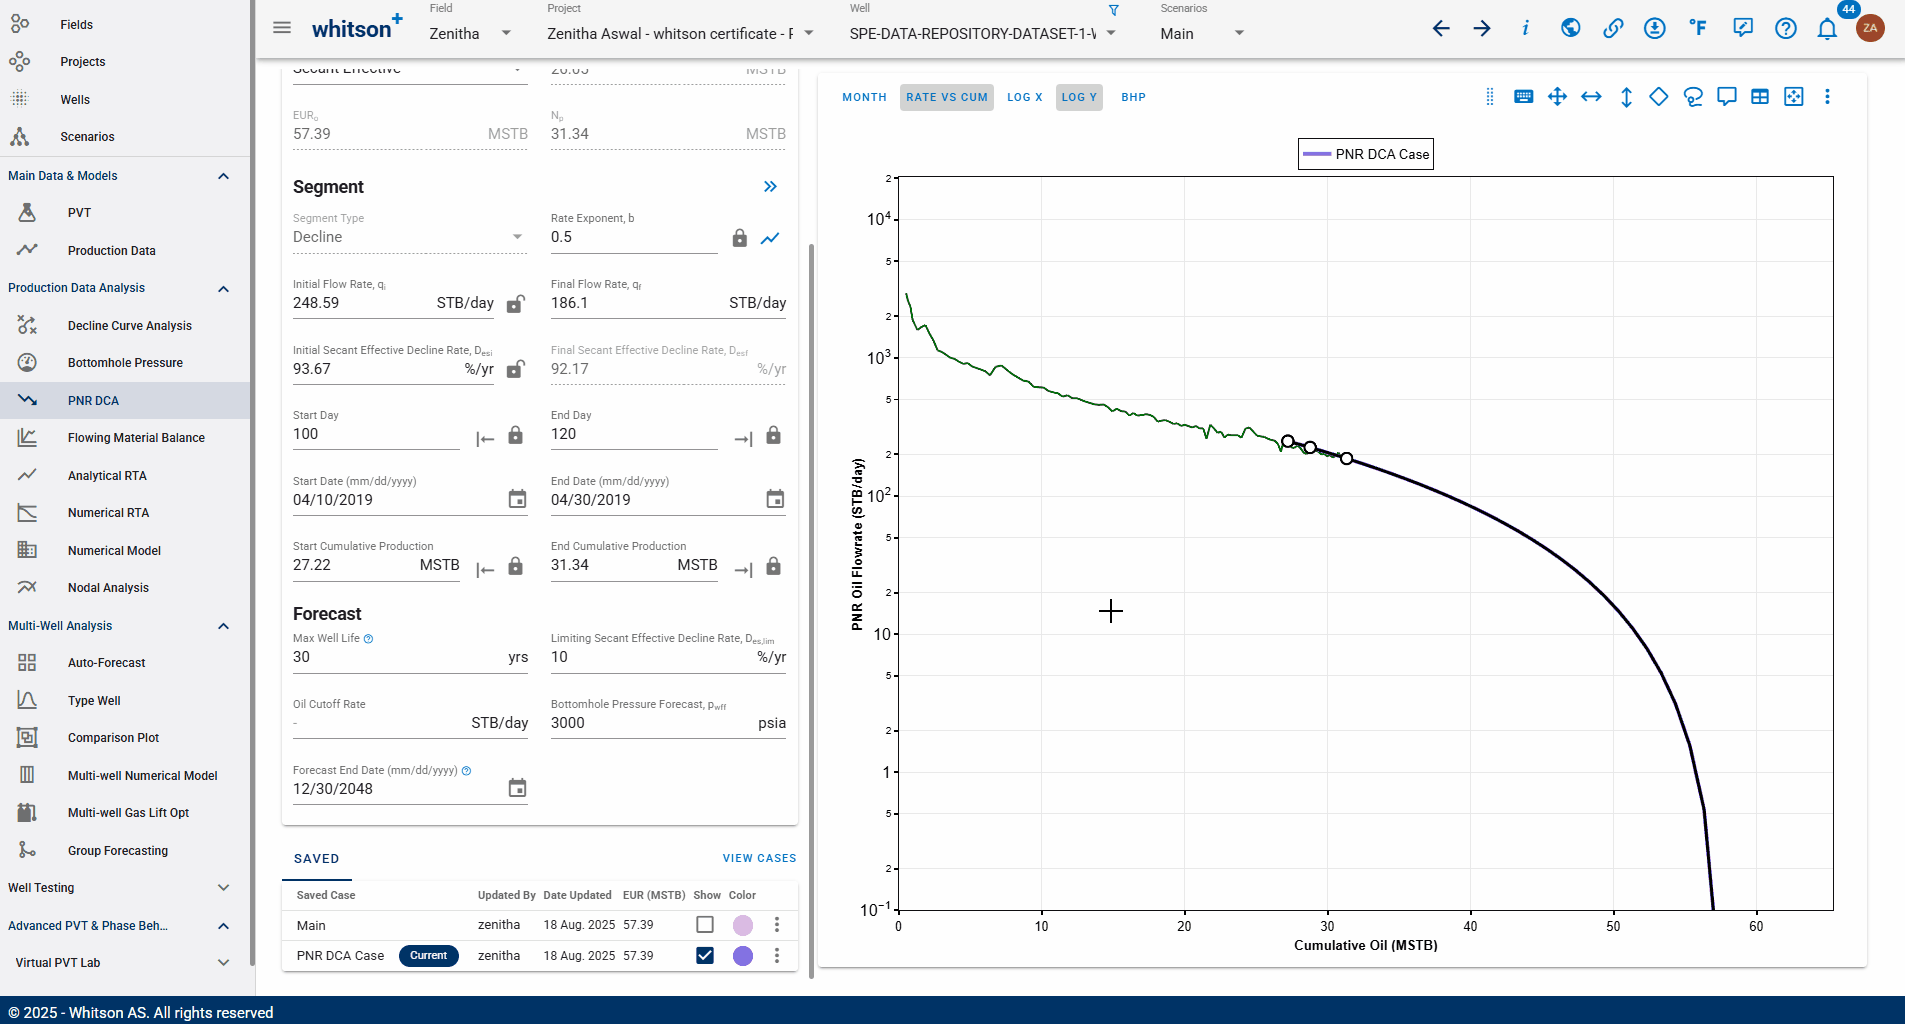Select the pan tool in chart toolbar

1557,97
